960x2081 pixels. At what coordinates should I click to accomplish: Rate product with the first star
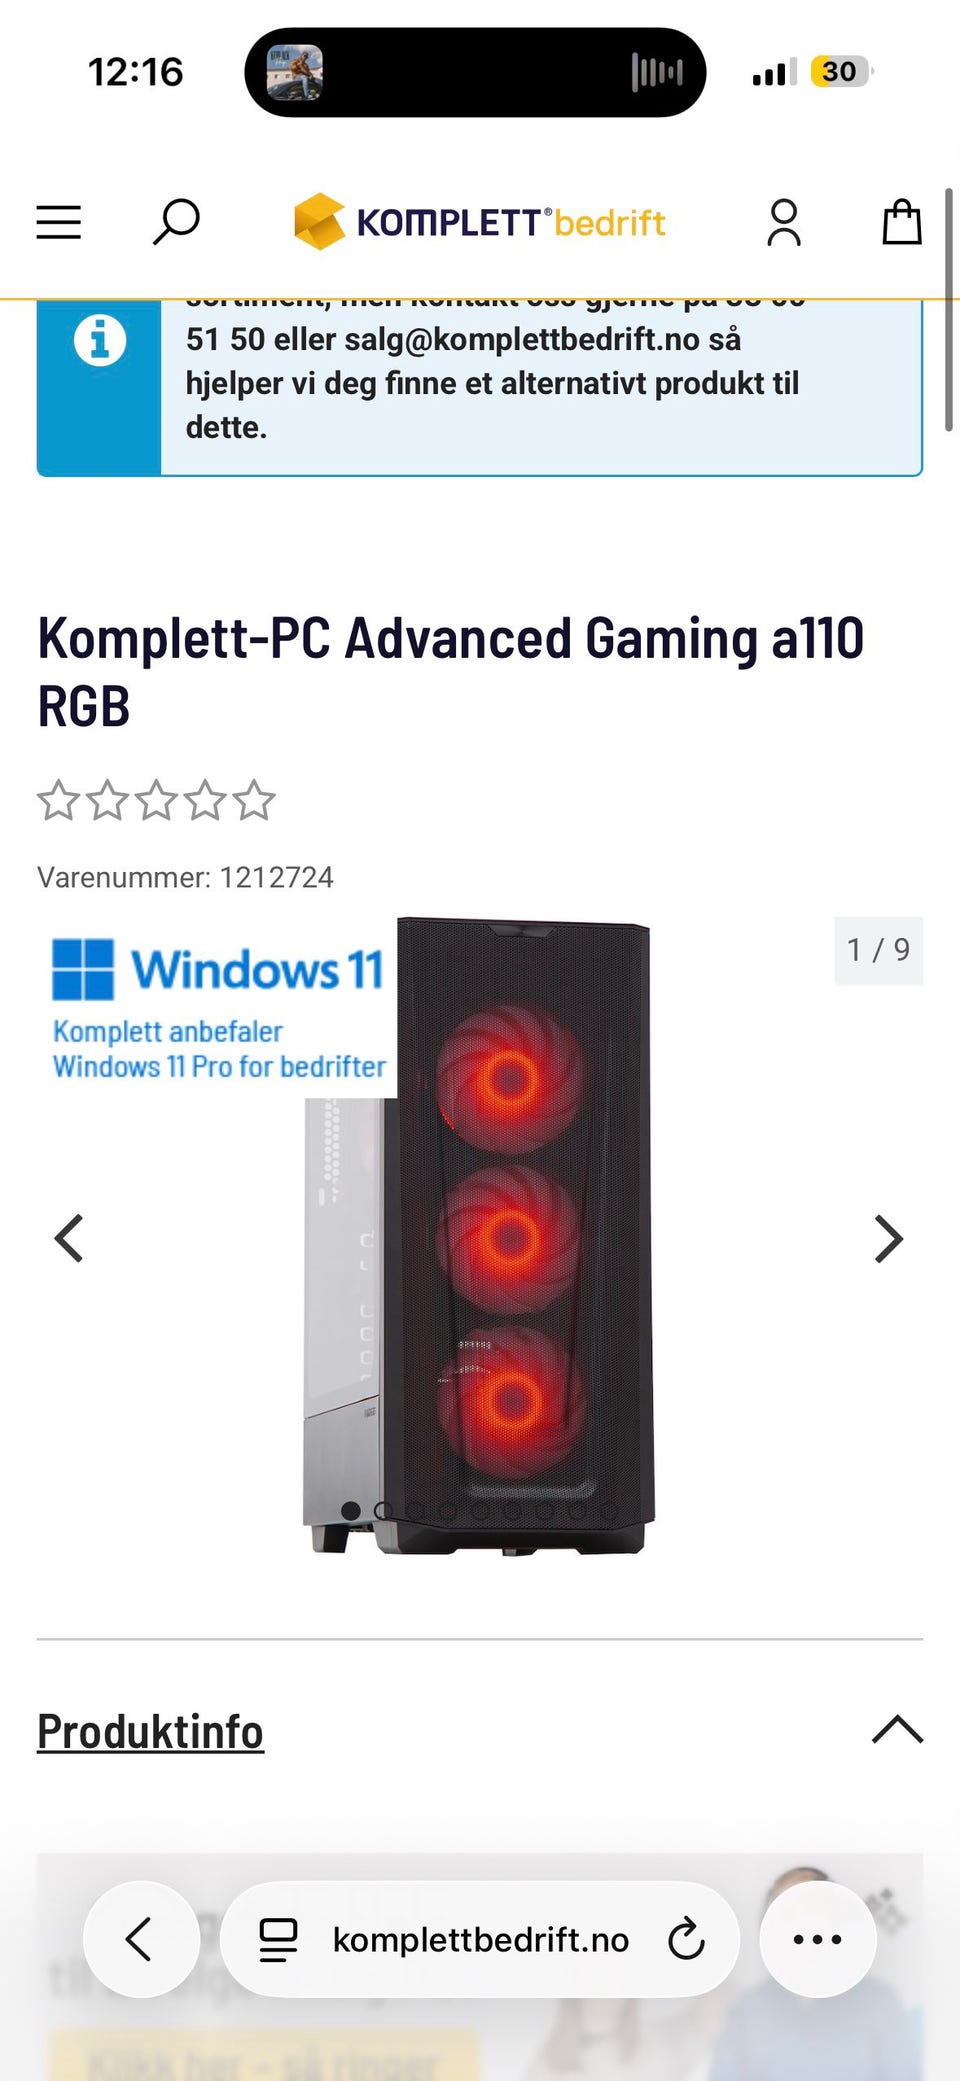(58, 800)
